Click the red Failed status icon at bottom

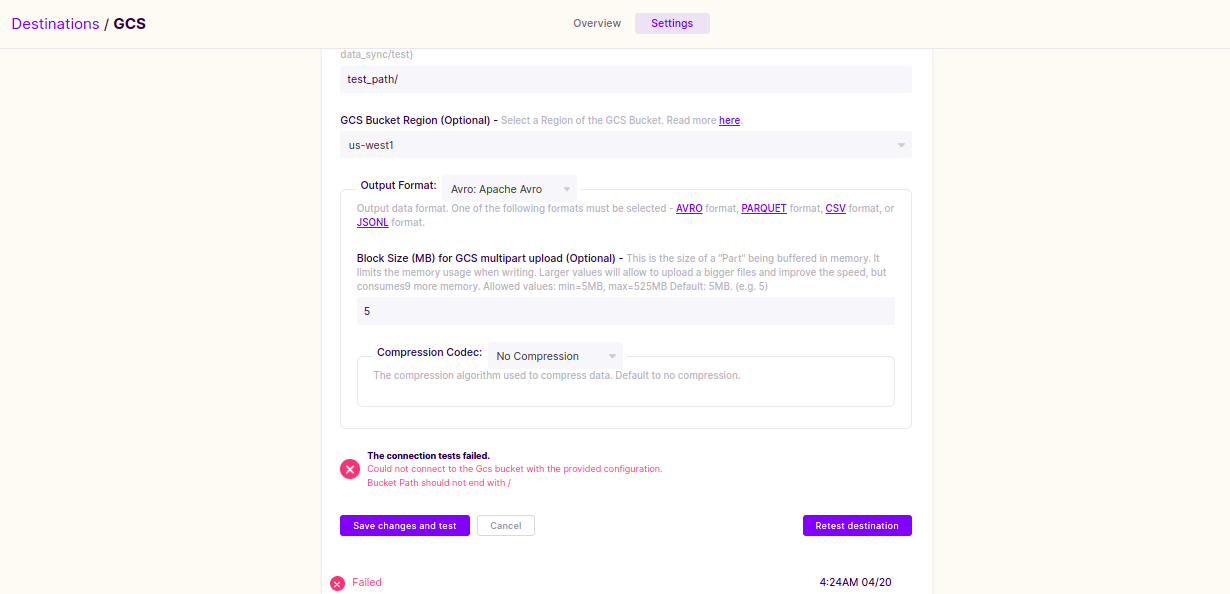[x=337, y=583]
